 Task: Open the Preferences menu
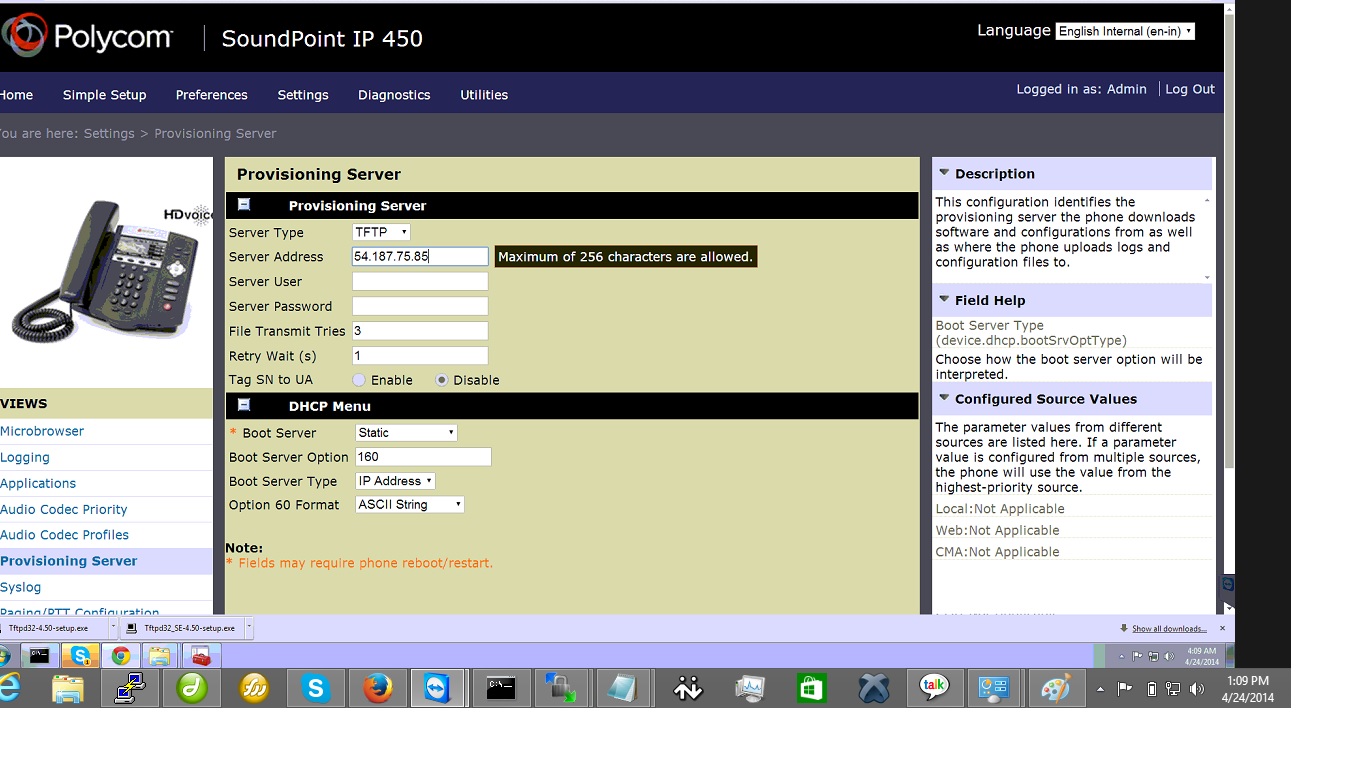coord(211,95)
